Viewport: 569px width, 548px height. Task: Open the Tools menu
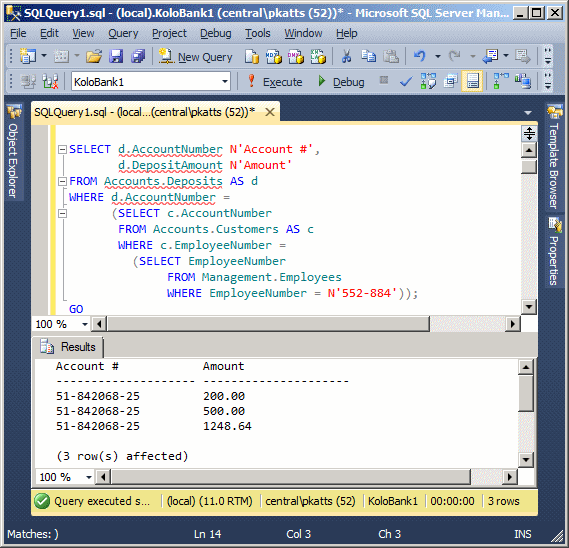(x=258, y=33)
